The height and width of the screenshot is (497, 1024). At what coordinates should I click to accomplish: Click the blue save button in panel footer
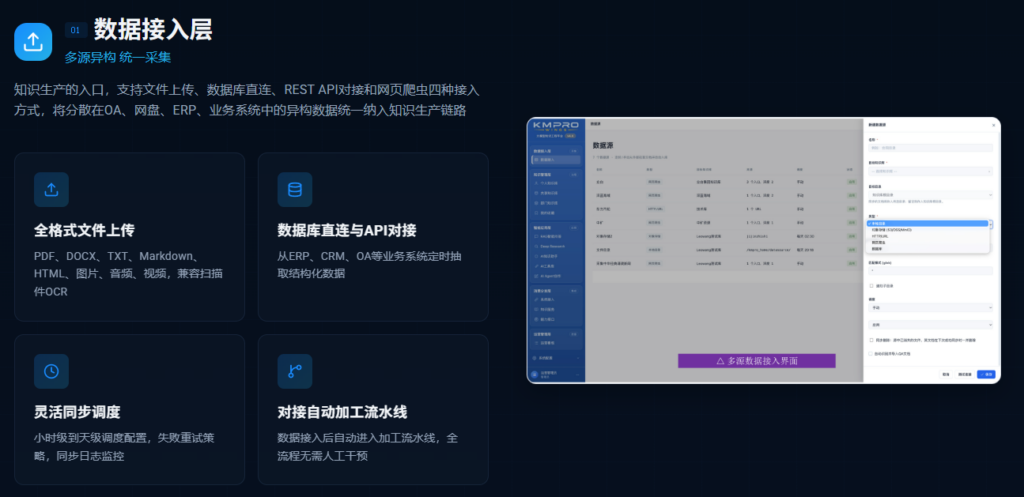pyautogui.click(x=986, y=374)
